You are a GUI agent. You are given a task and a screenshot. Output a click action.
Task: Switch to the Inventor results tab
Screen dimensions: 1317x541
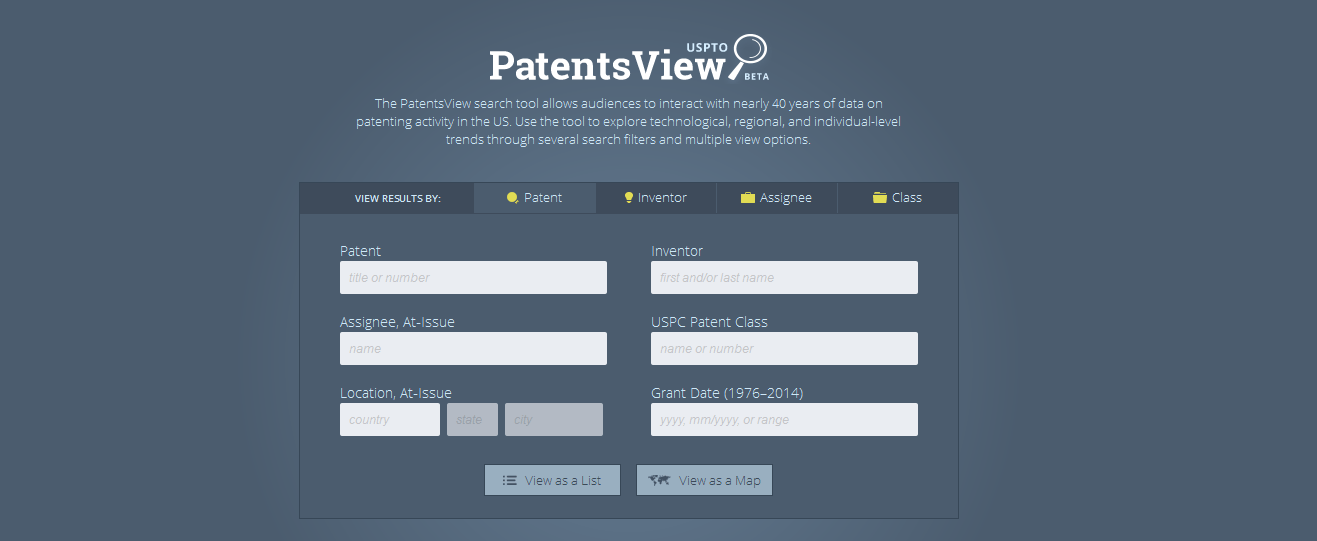click(x=656, y=198)
